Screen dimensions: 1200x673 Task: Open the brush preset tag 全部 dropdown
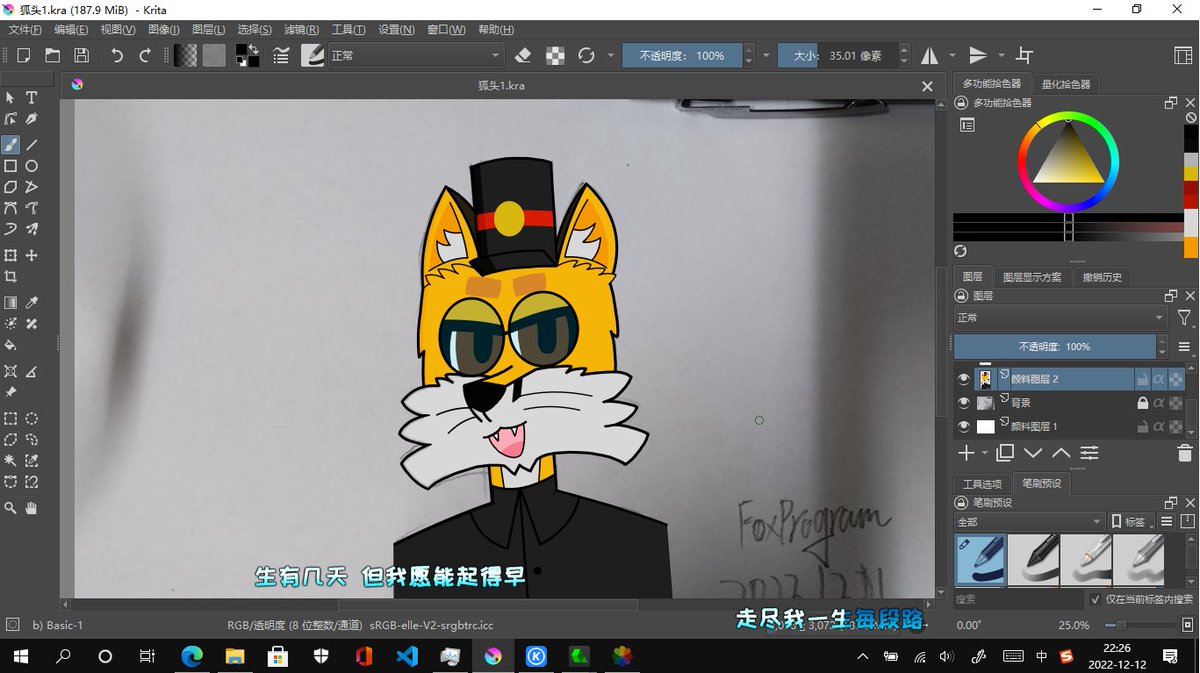click(x=1029, y=522)
